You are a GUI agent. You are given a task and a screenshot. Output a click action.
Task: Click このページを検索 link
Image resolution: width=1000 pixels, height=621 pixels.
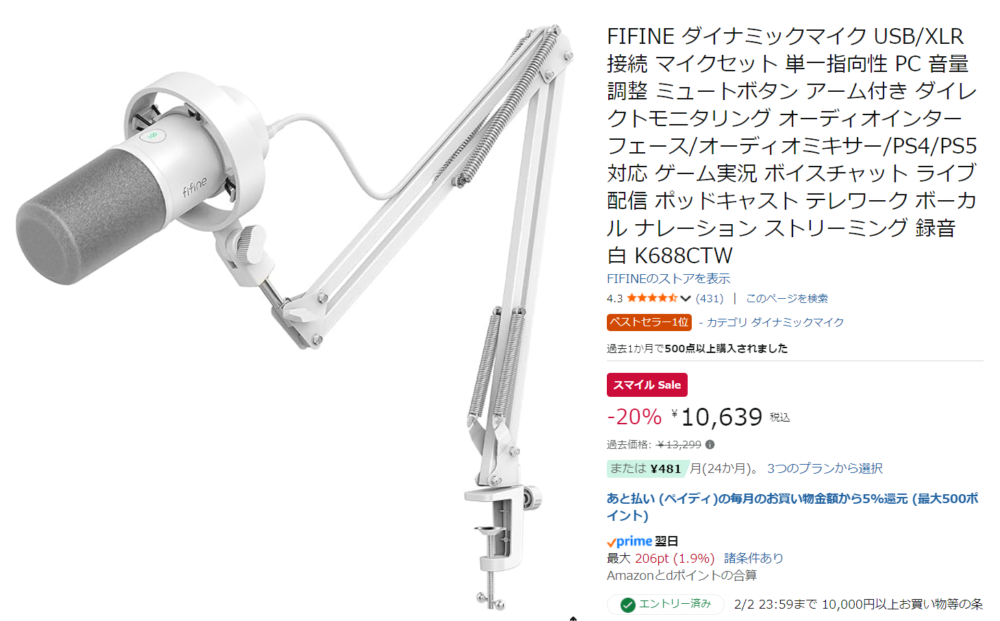click(786, 298)
